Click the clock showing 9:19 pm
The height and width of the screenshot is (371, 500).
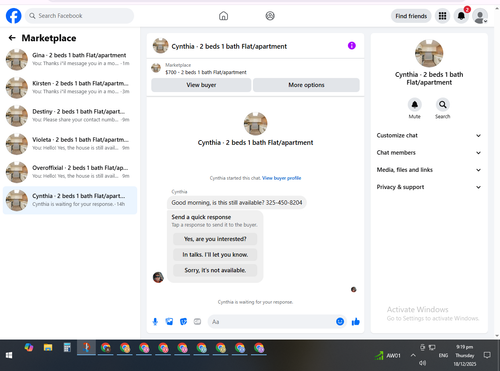click(x=464, y=347)
